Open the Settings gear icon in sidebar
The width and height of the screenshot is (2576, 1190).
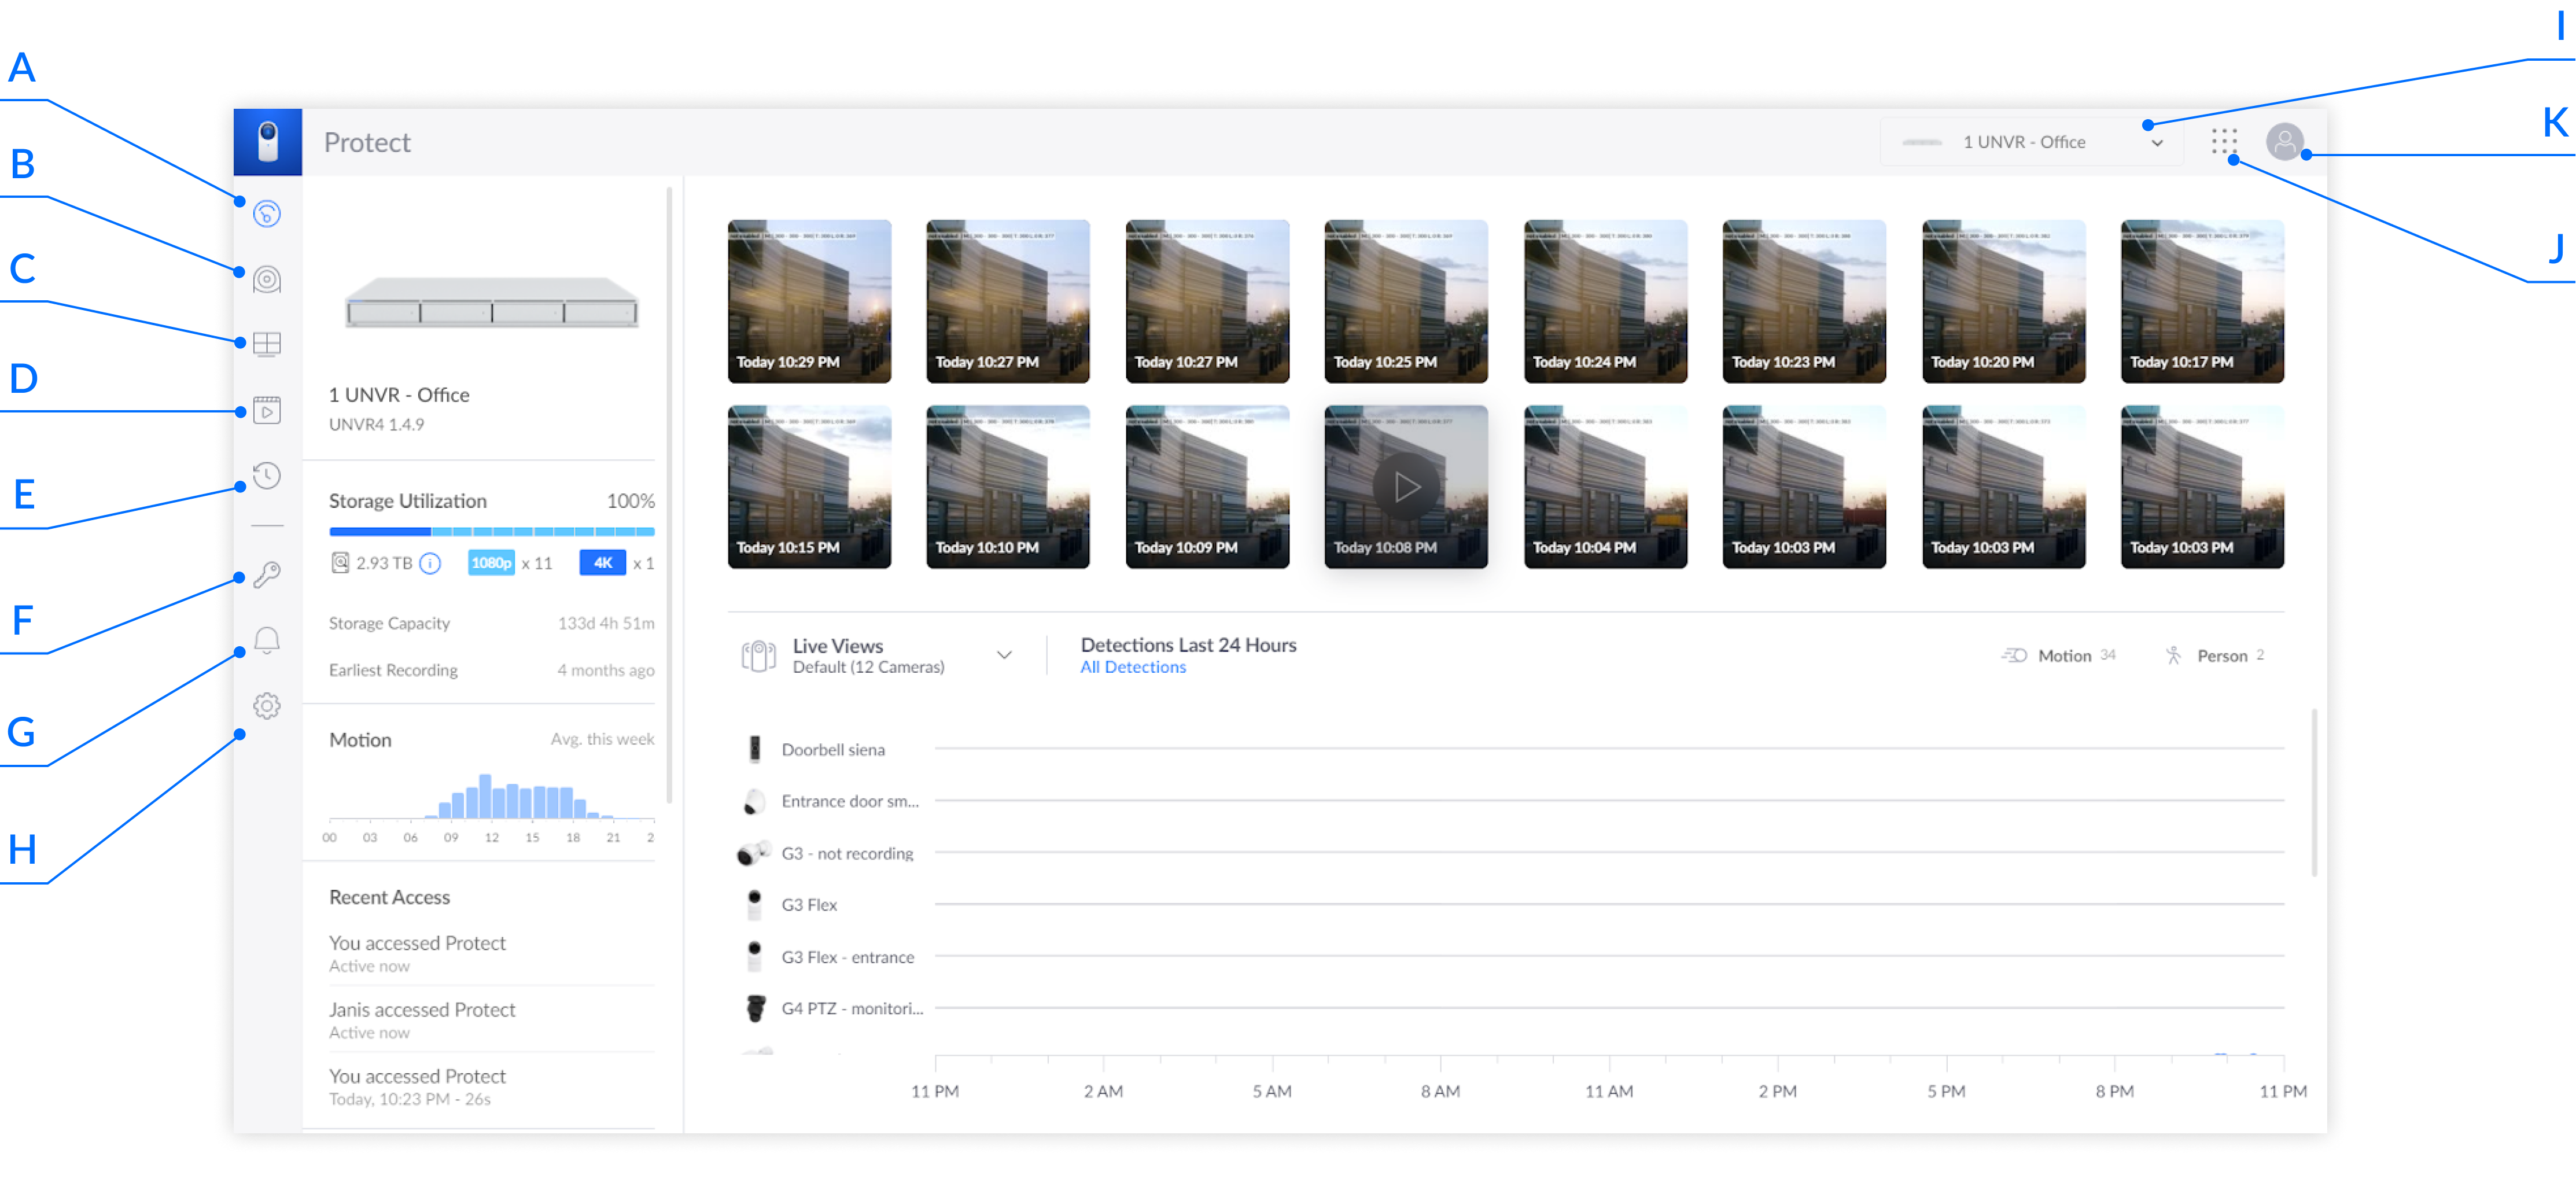click(x=267, y=706)
